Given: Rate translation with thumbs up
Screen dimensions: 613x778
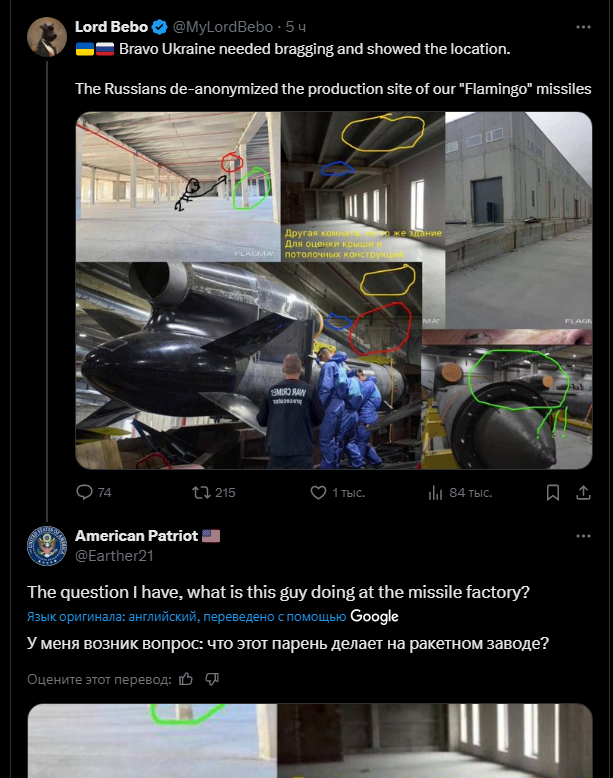Looking at the screenshot, I should pos(185,680).
